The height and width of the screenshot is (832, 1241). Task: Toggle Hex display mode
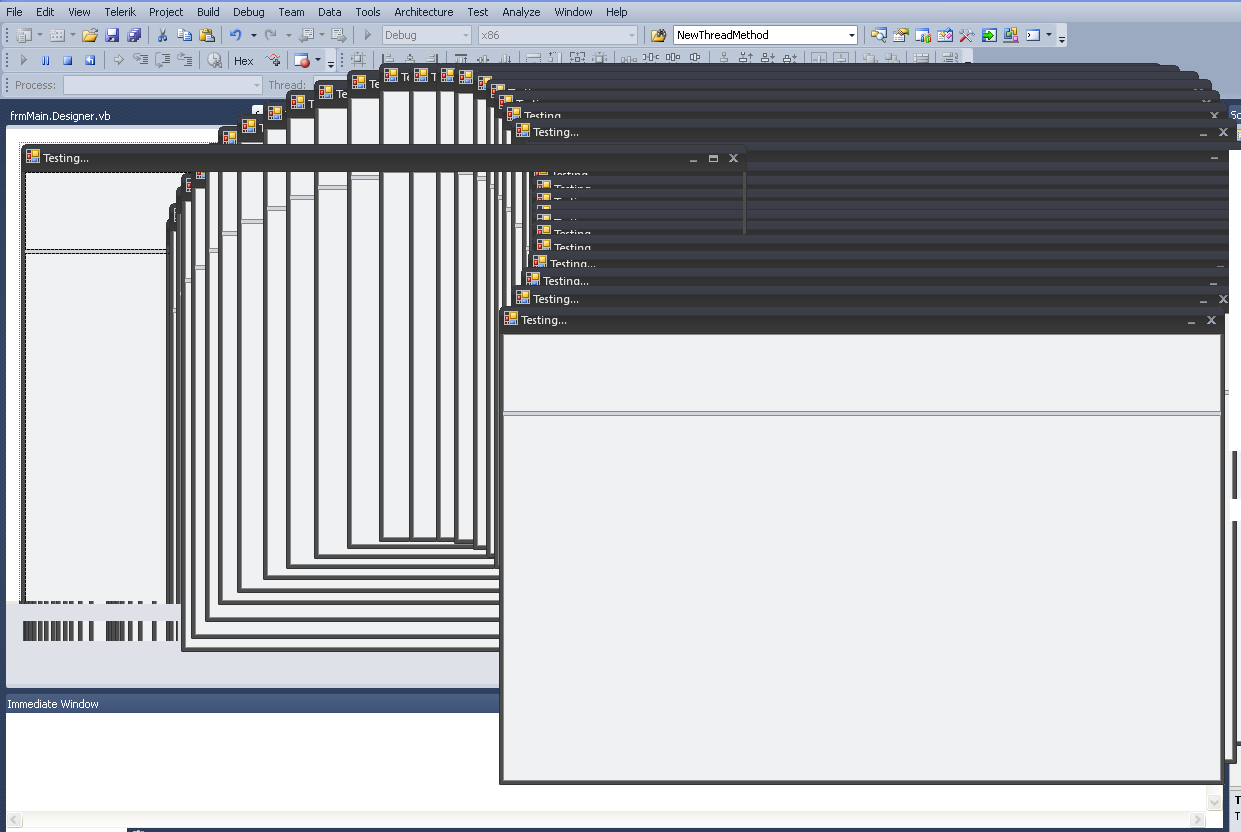point(244,60)
